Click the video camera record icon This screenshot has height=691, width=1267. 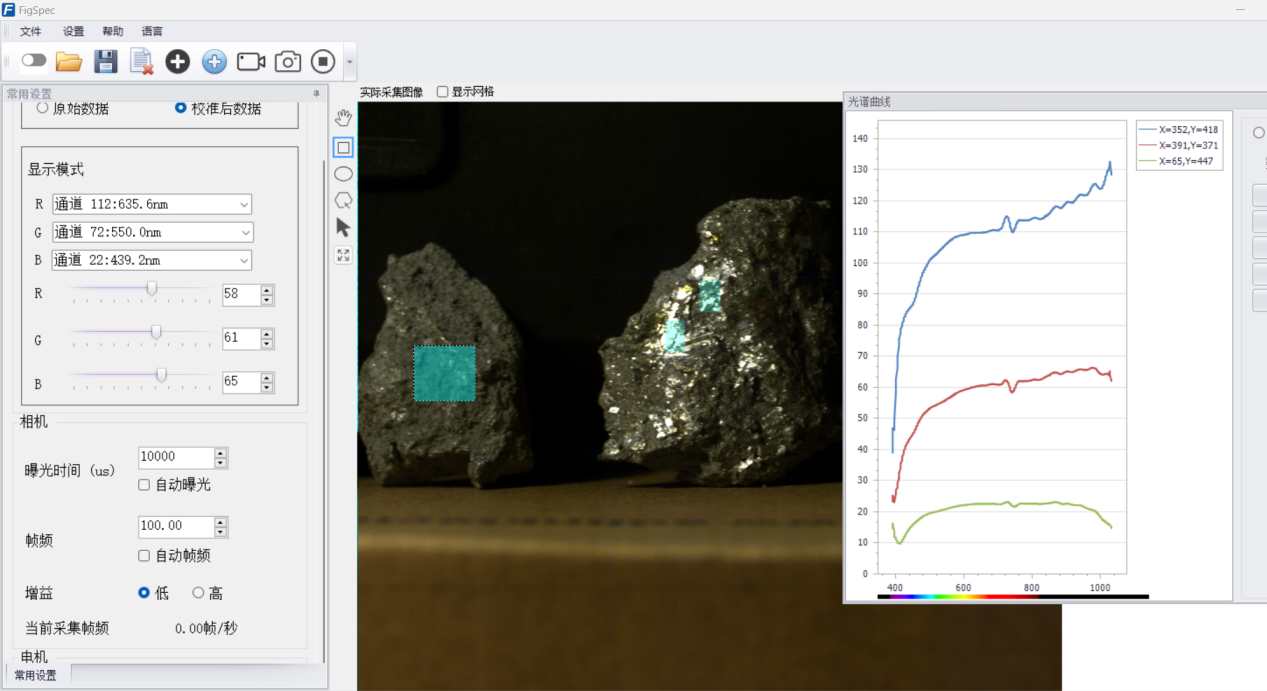pos(251,62)
